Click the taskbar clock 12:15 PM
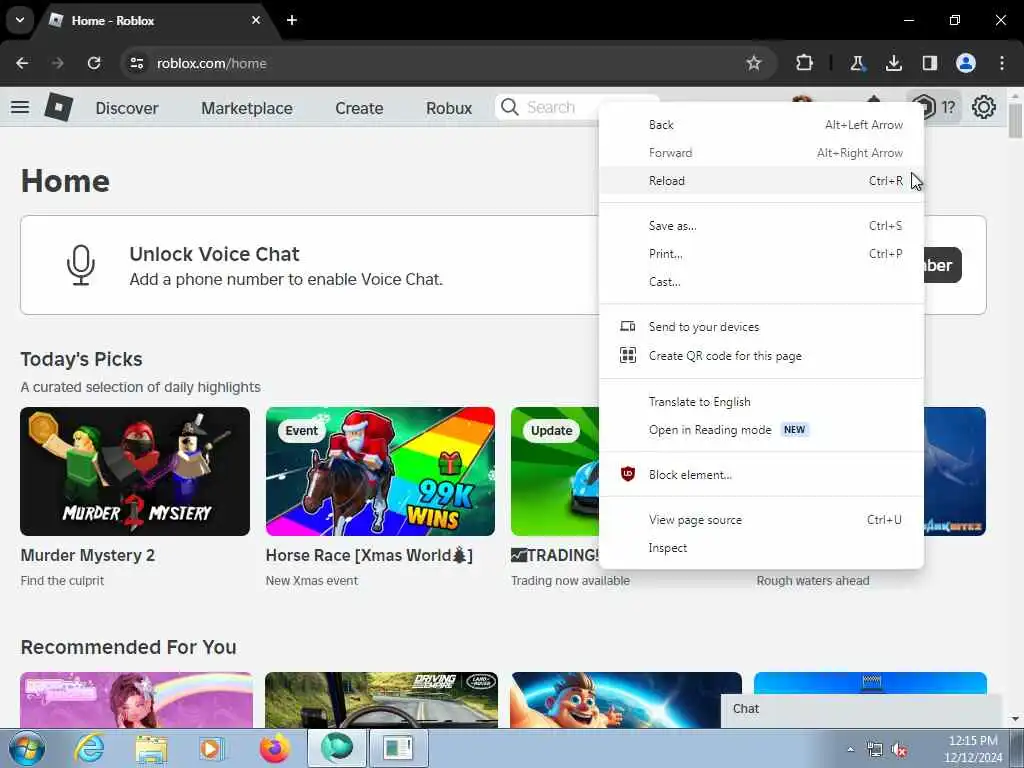This screenshot has height=768, width=1024. pos(973,741)
